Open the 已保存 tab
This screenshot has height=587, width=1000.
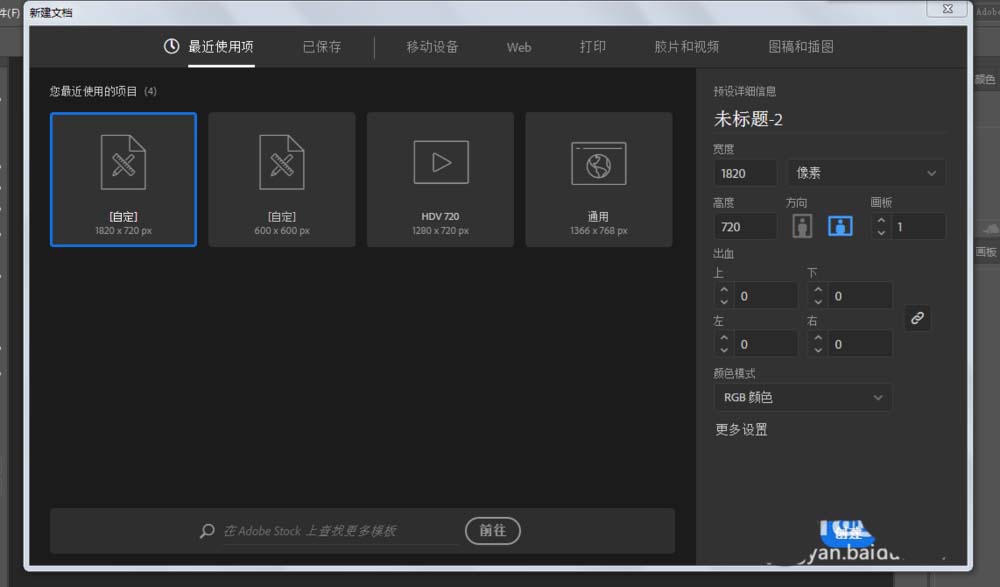pyautogui.click(x=321, y=47)
